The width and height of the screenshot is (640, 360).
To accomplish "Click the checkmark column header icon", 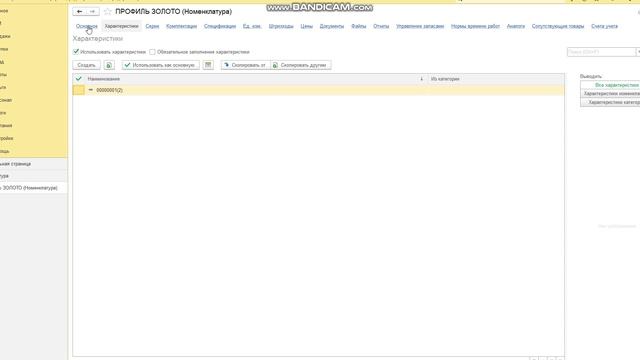I will [x=79, y=78].
